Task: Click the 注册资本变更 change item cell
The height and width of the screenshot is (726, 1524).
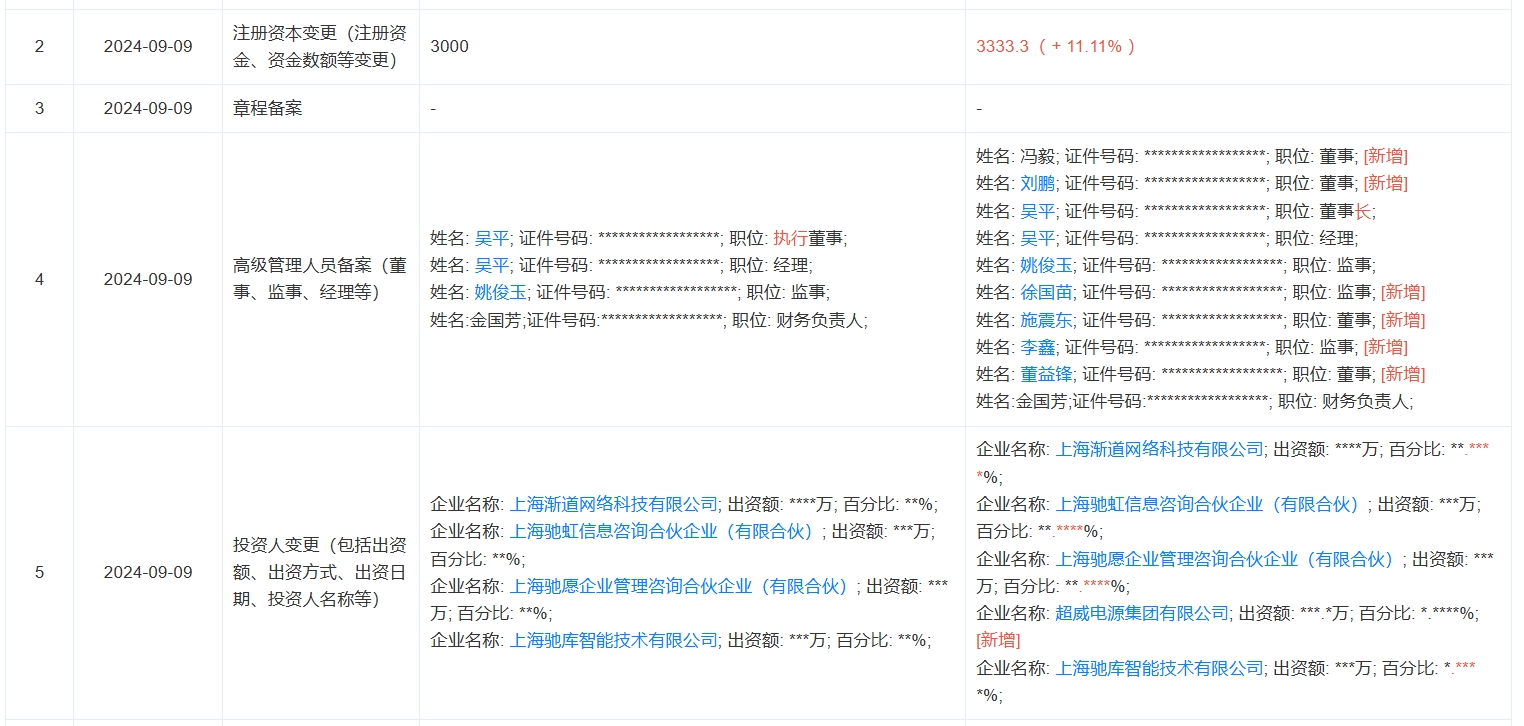Action: (x=320, y=47)
